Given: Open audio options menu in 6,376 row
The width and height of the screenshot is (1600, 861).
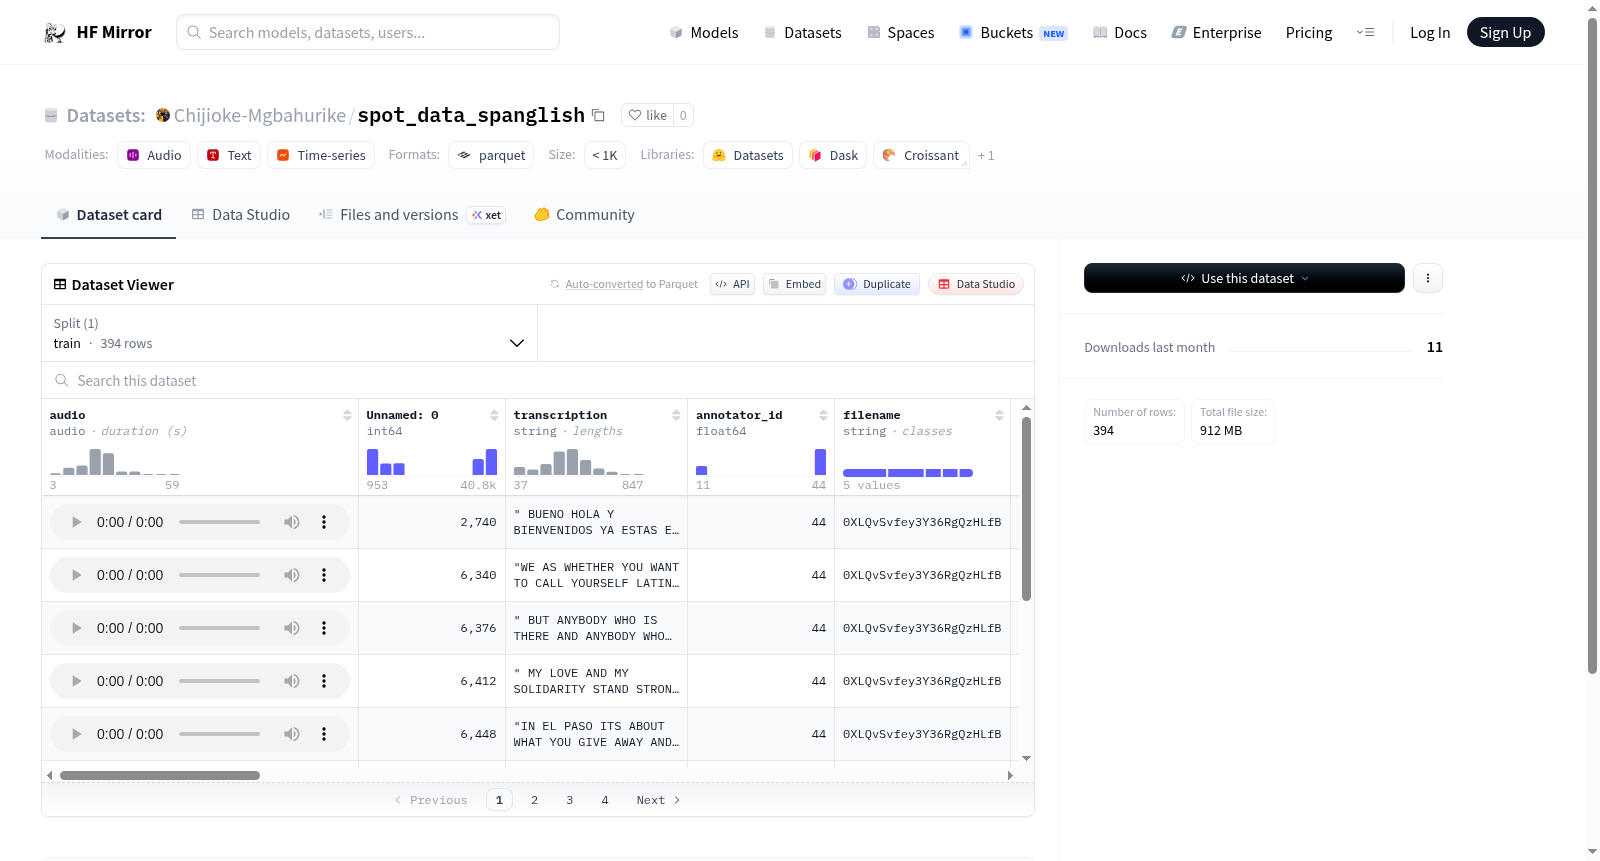Looking at the screenshot, I should pos(324,628).
